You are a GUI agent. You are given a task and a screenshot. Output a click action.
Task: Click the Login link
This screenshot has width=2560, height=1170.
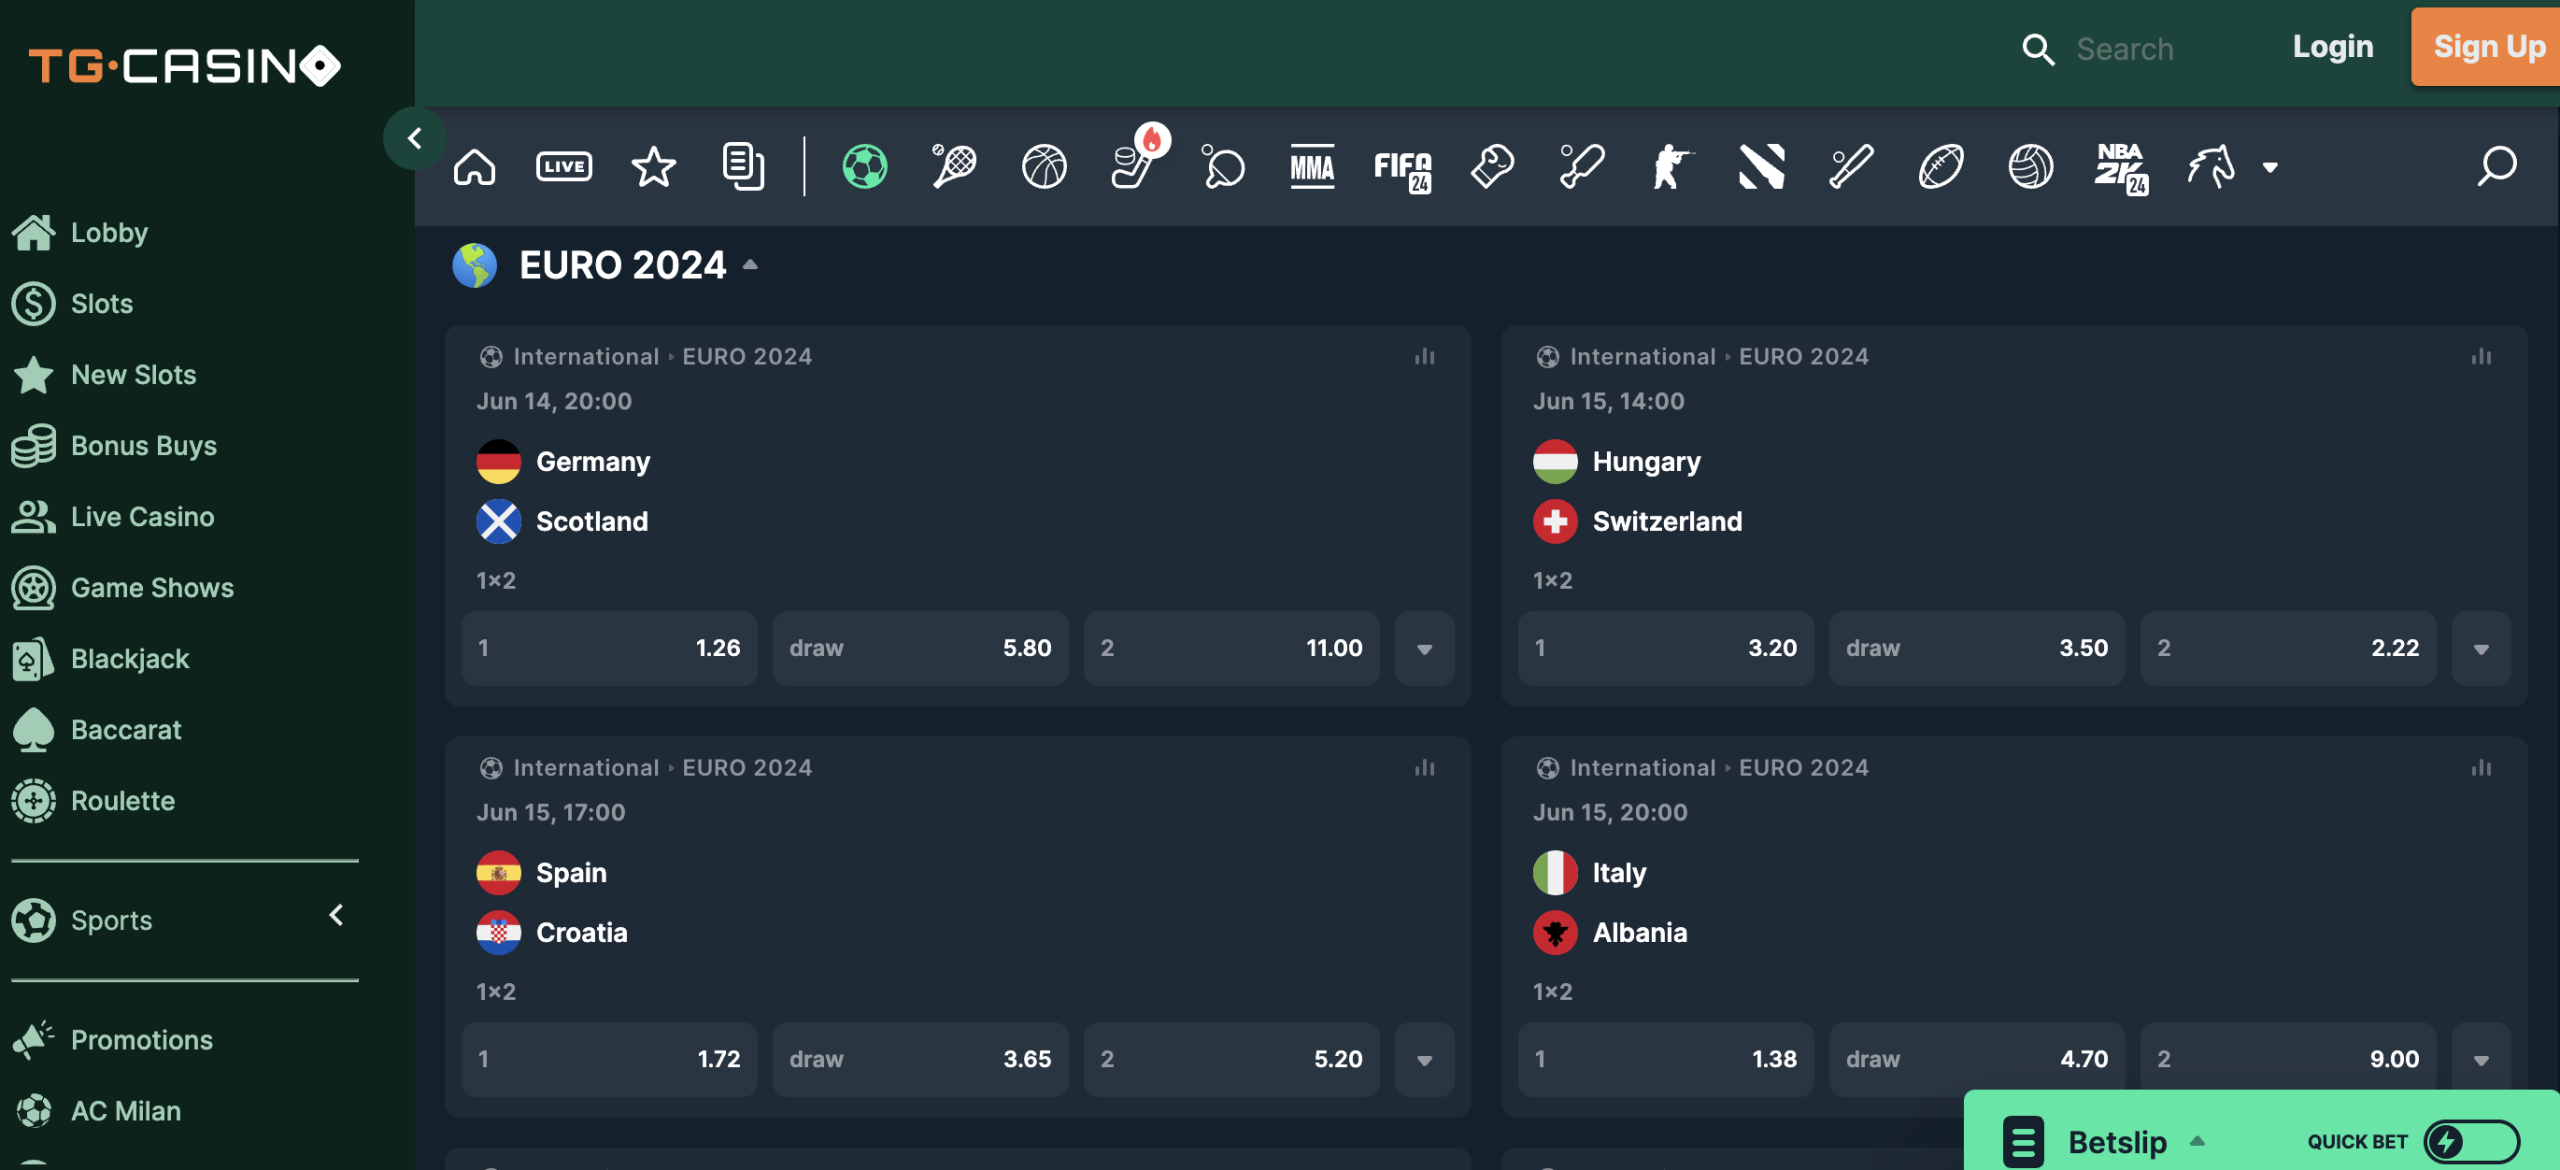(x=2332, y=47)
